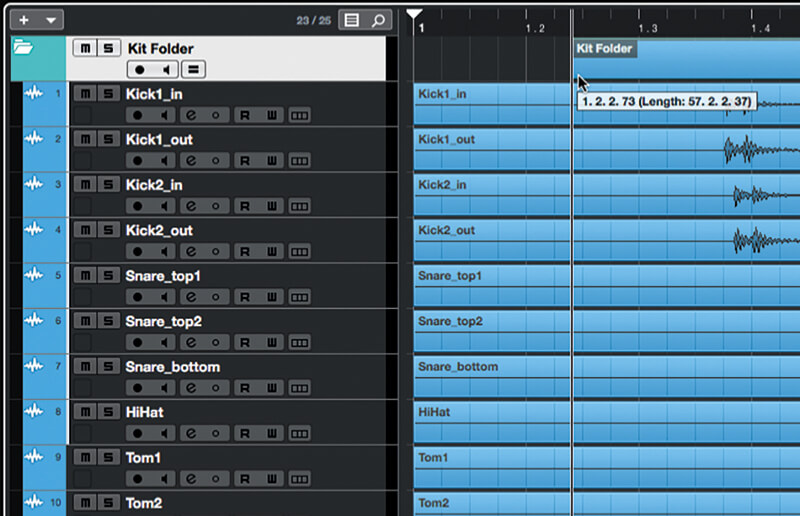800x516 pixels.
Task: Select the Snare_top1 track name
Action: [163, 276]
